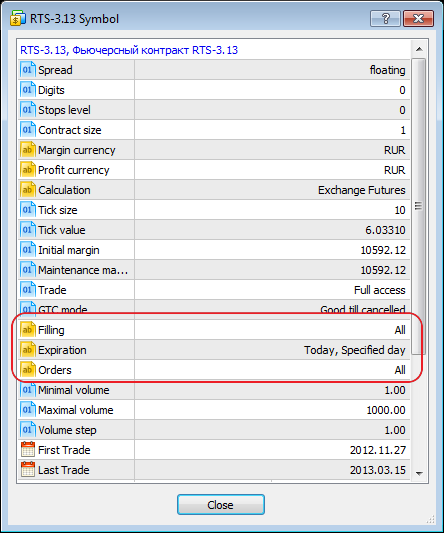Select the First Trade date '2012.11.27'
The height and width of the screenshot is (533, 444).
point(378,450)
